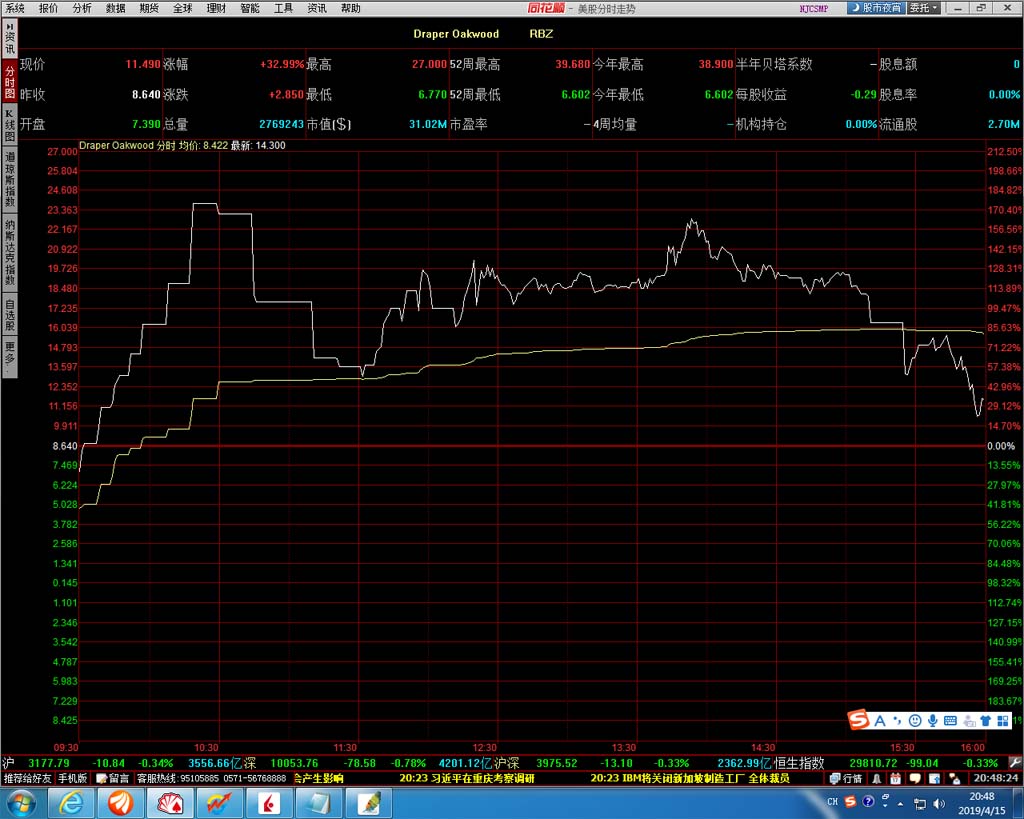Open the 工具 menu

coord(283,8)
